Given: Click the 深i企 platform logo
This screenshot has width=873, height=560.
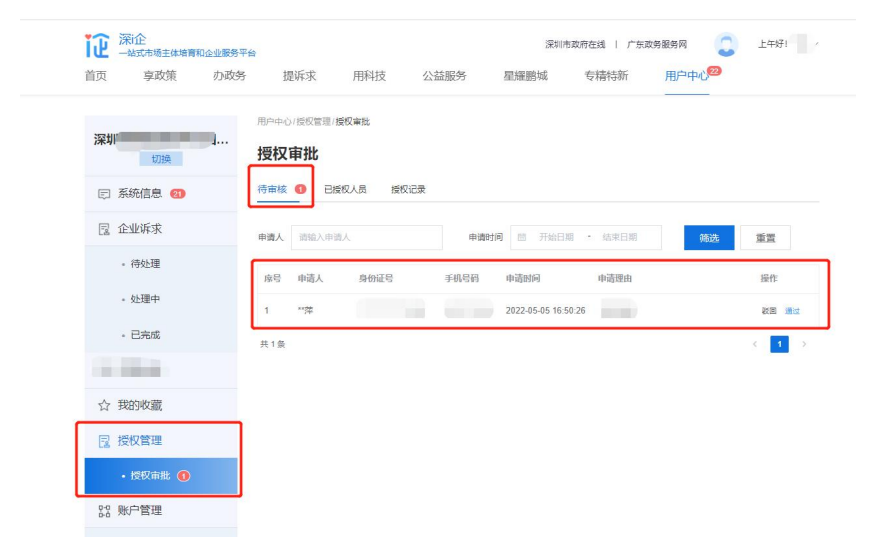Looking at the screenshot, I should (97, 45).
